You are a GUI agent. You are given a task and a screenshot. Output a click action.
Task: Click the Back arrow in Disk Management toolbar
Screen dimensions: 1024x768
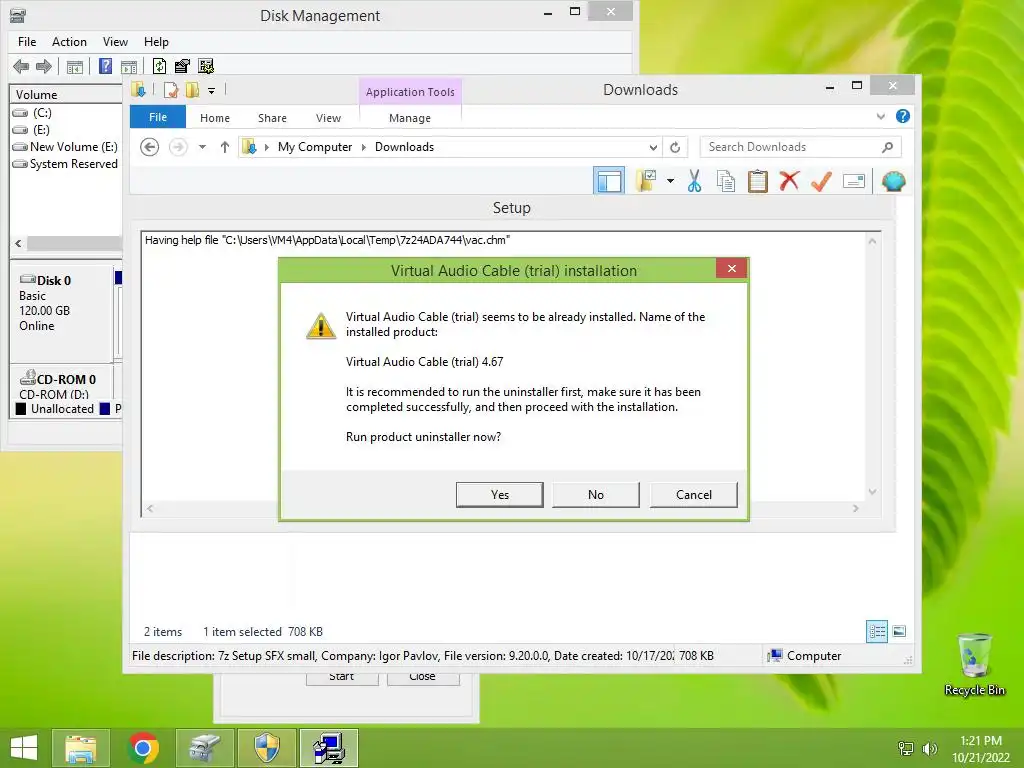[21, 66]
